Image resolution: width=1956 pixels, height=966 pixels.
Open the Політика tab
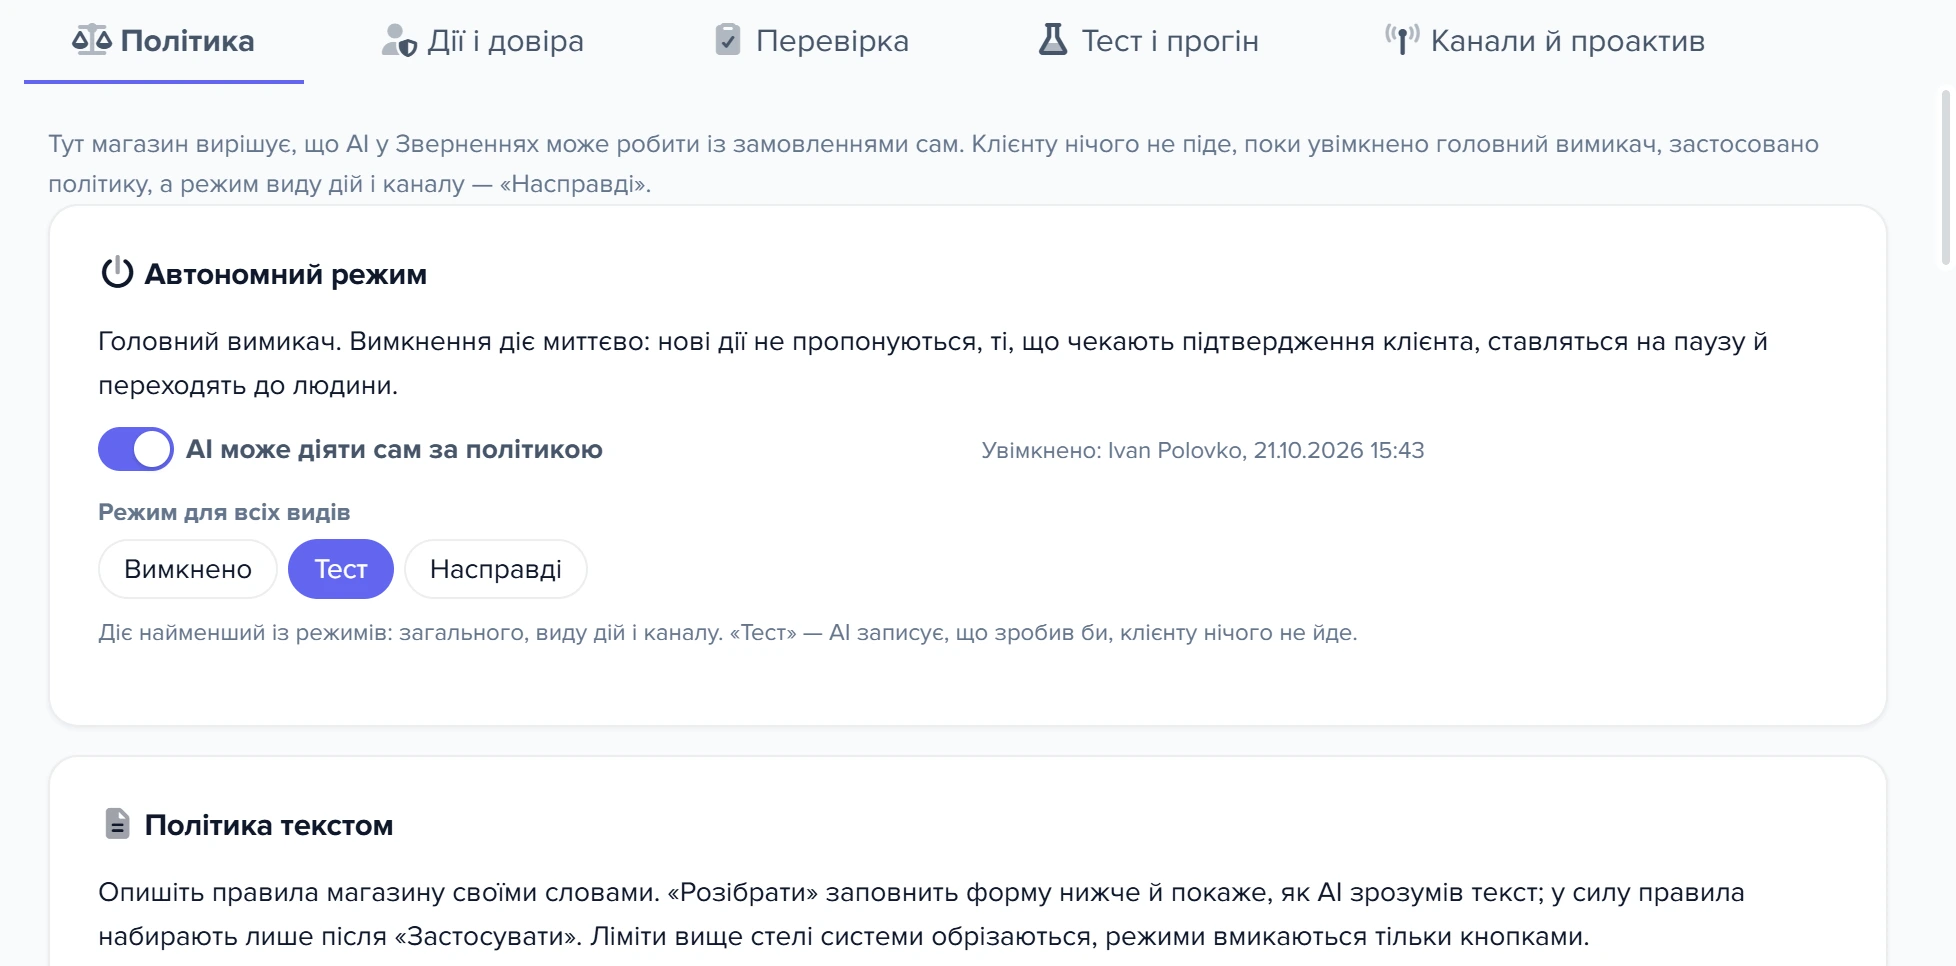tap(163, 41)
